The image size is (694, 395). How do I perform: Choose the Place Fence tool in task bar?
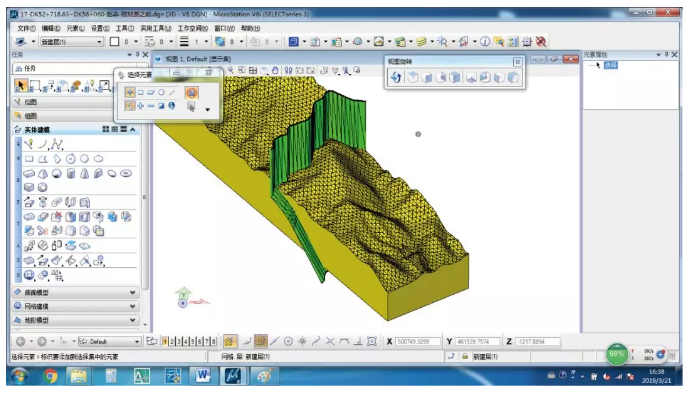pos(35,85)
